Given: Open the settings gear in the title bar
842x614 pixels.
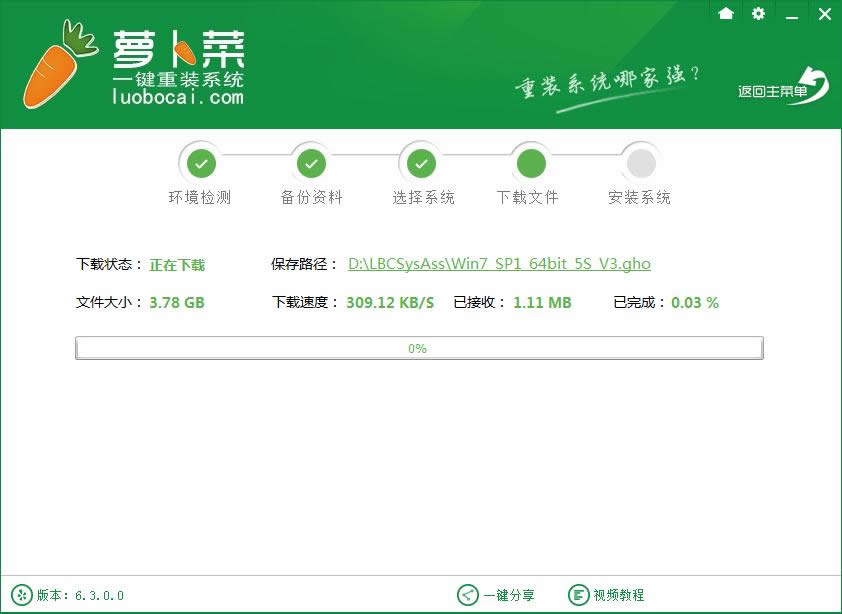Looking at the screenshot, I should (758, 14).
